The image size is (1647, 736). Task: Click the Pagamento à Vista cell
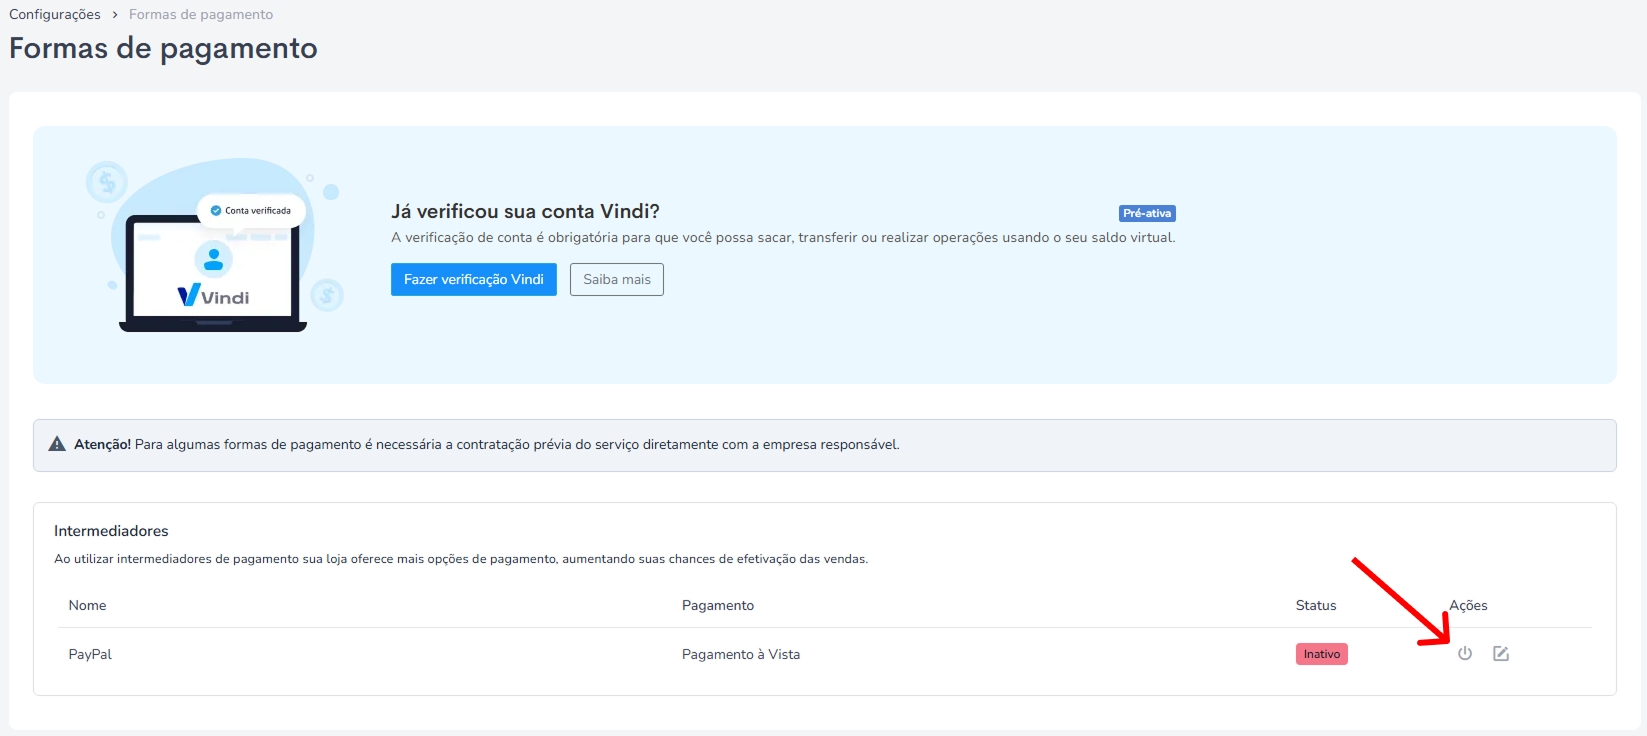[x=741, y=654]
